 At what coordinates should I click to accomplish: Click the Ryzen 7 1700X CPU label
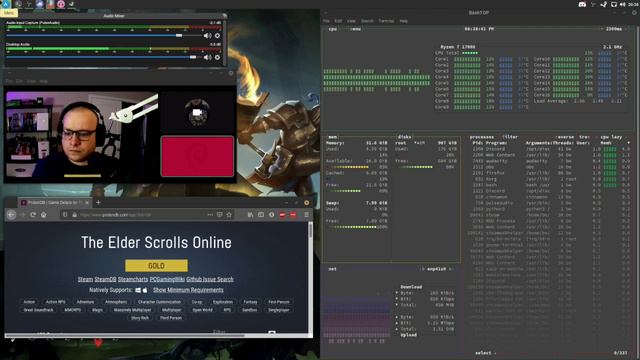click(x=458, y=47)
